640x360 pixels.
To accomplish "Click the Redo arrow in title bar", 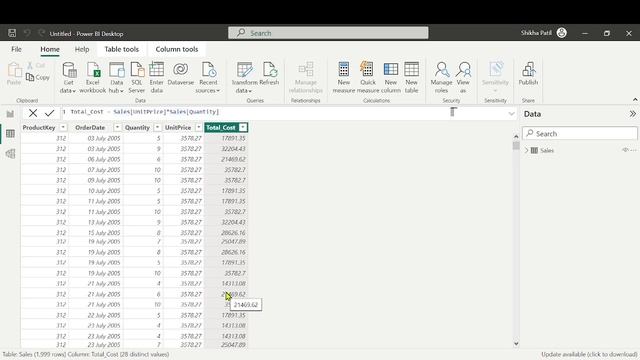I will [x=41, y=33].
